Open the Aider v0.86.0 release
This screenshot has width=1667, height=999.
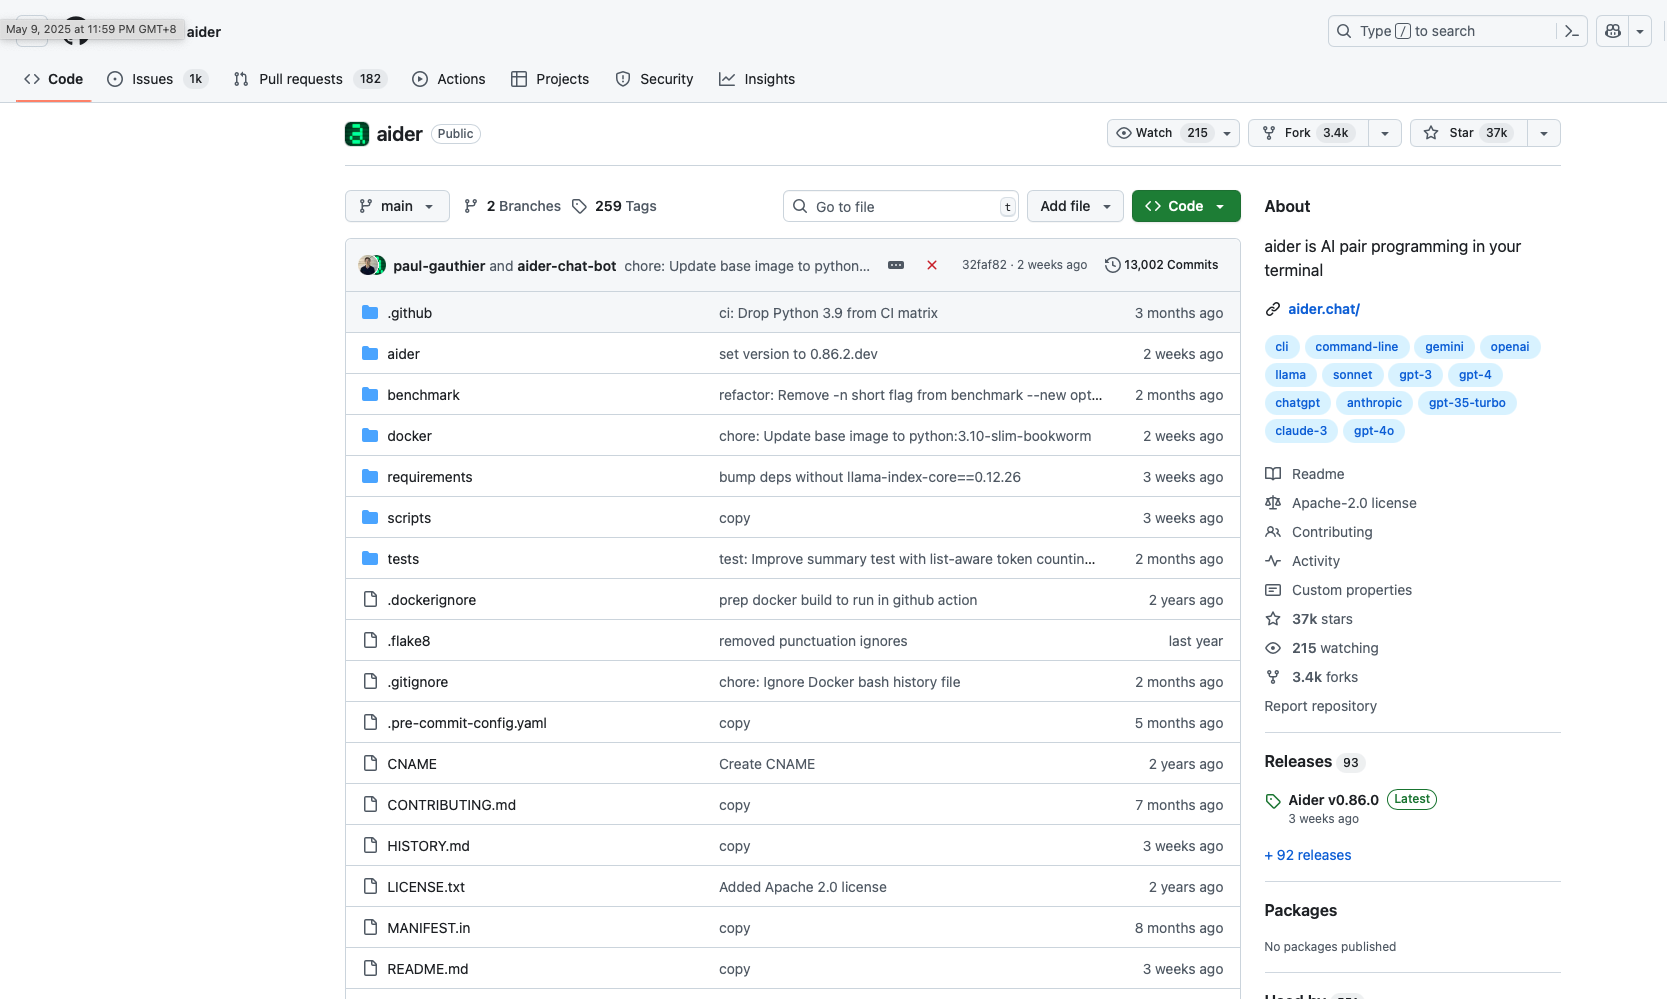coord(1333,800)
